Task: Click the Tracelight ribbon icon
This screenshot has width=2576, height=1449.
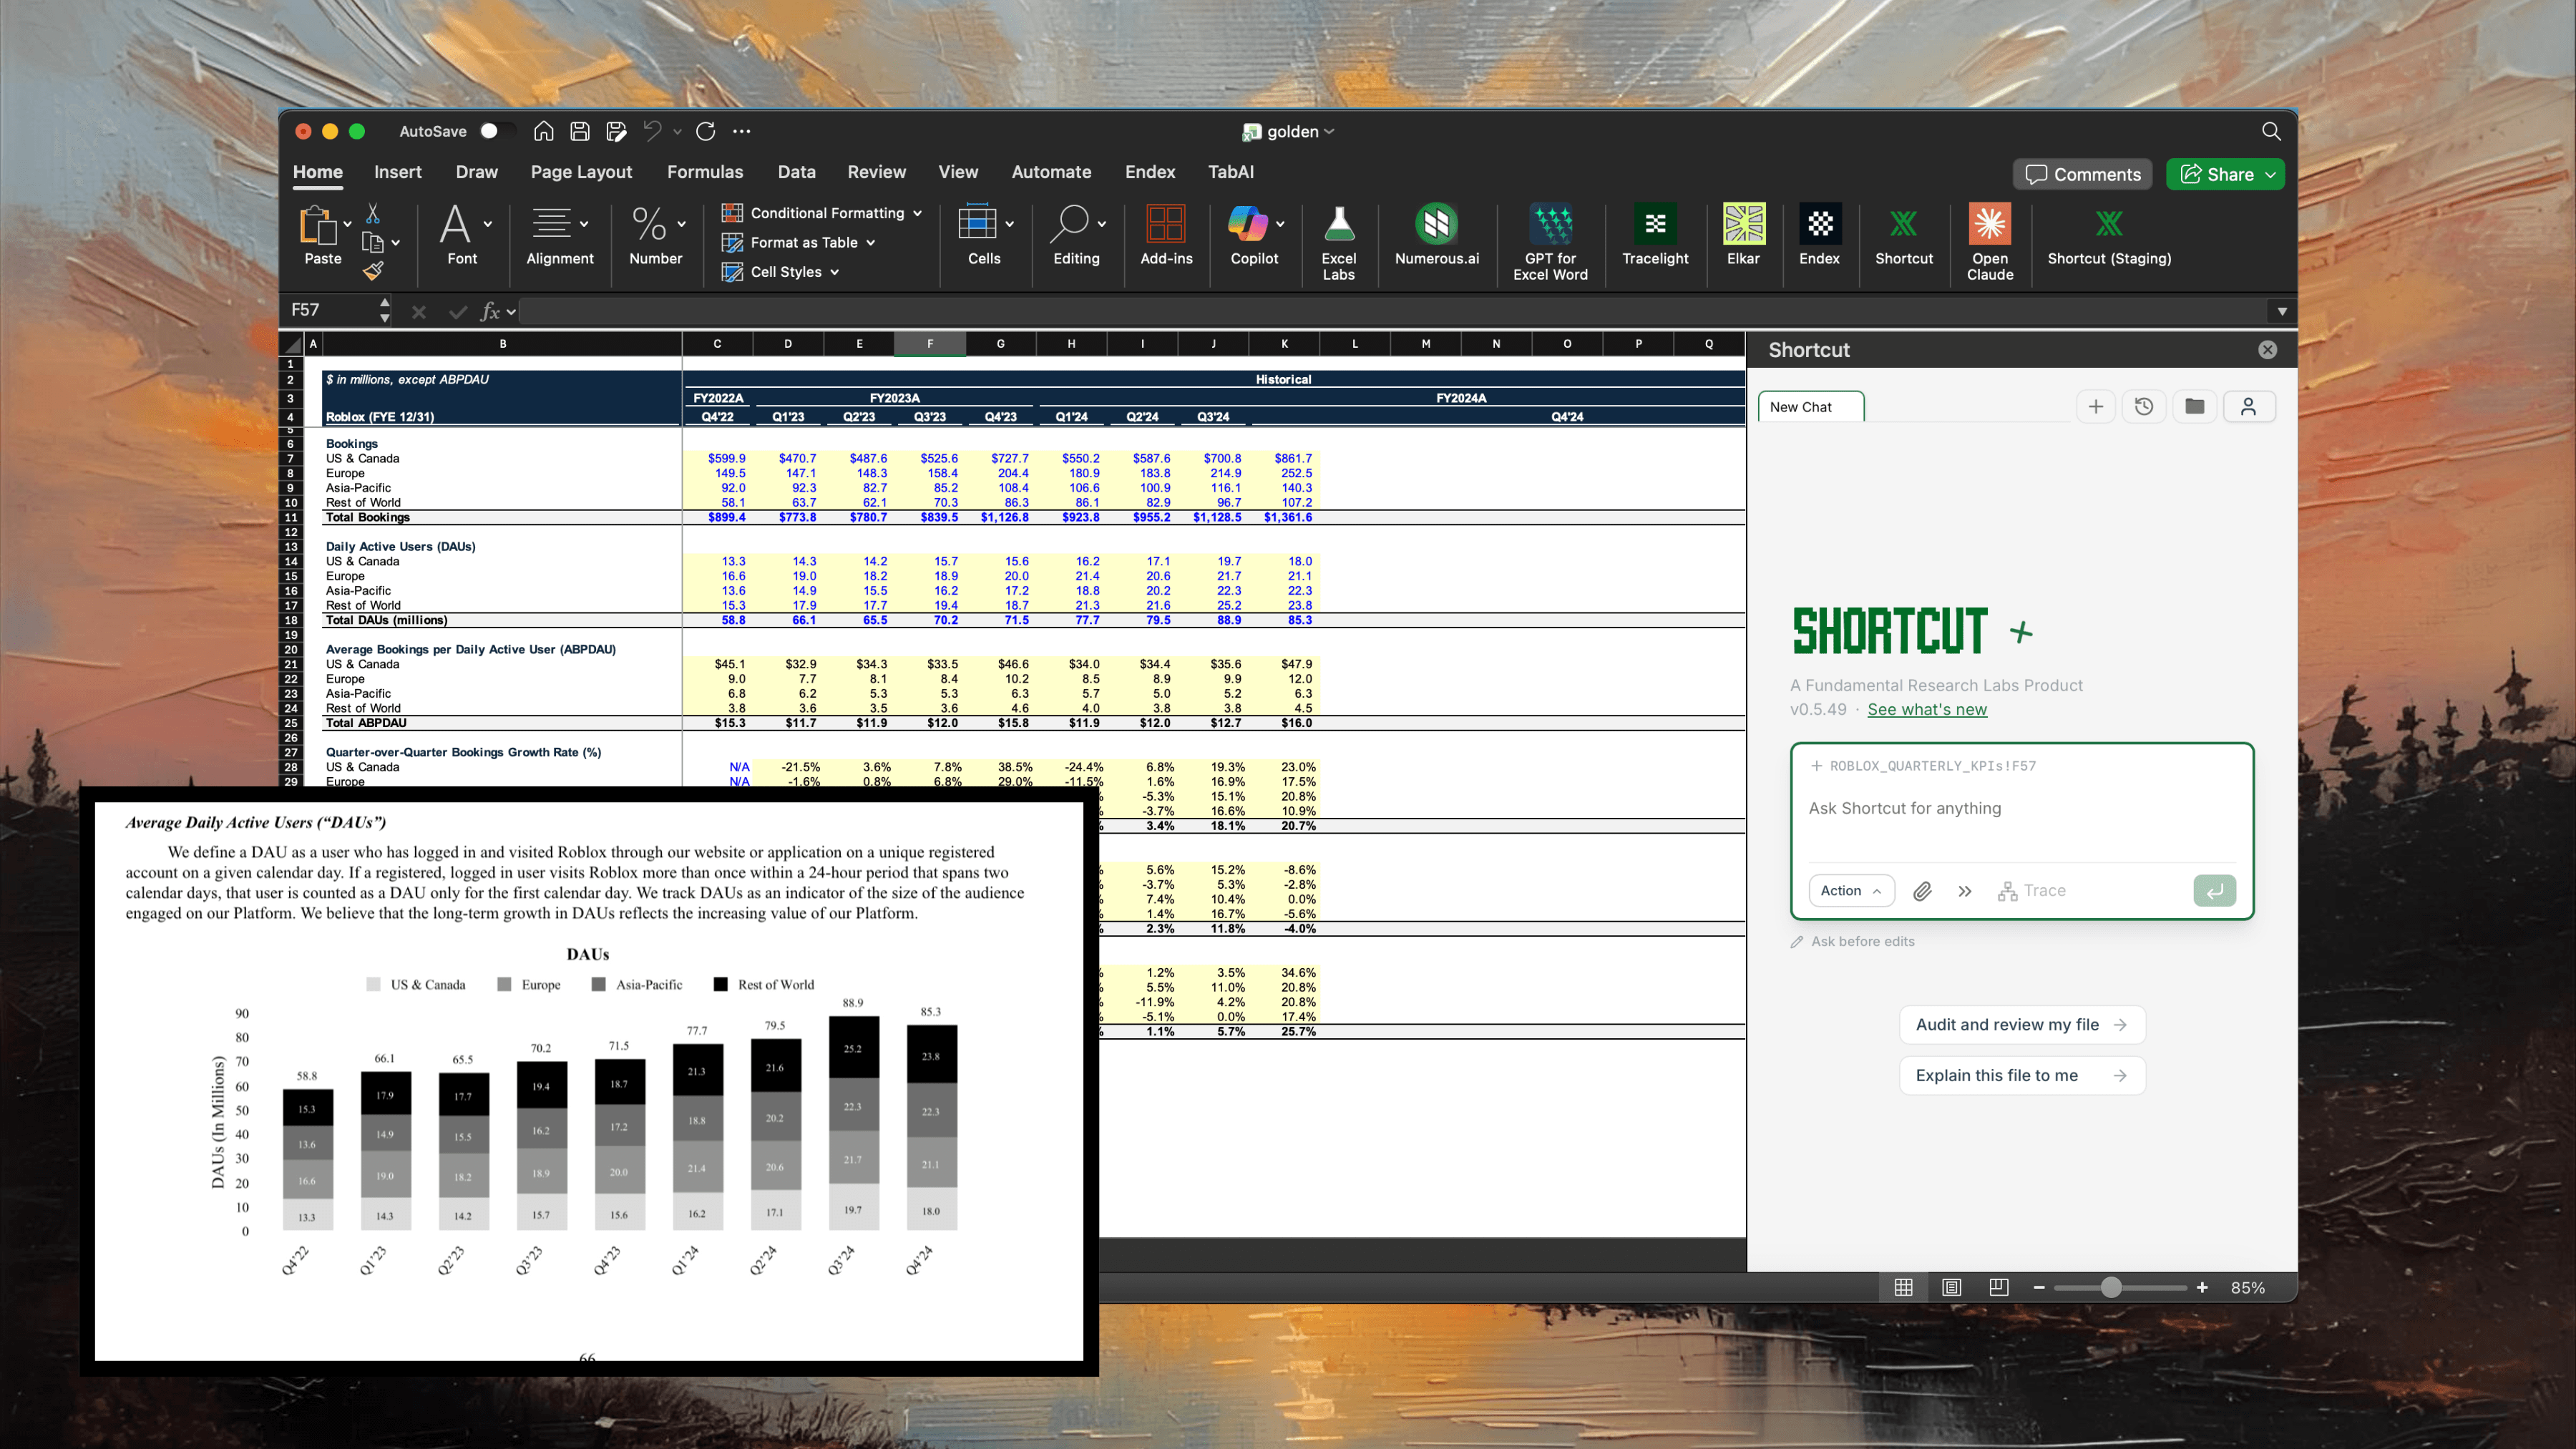Action: (x=1654, y=234)
